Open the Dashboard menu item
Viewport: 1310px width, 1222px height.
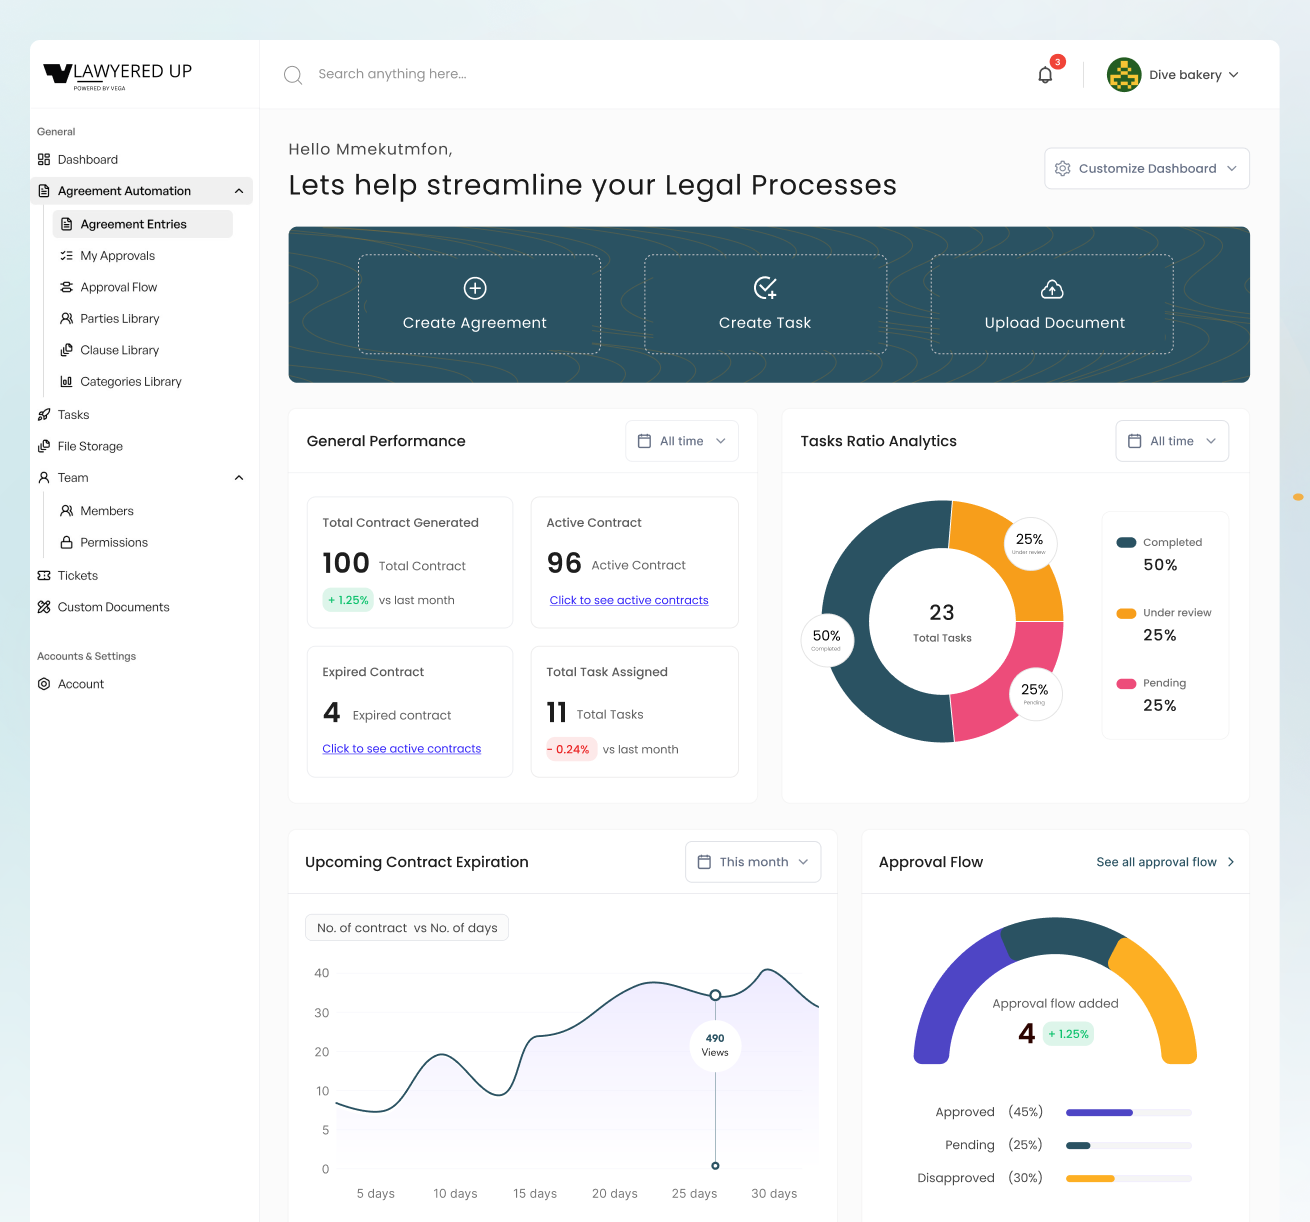coord(78,159)
